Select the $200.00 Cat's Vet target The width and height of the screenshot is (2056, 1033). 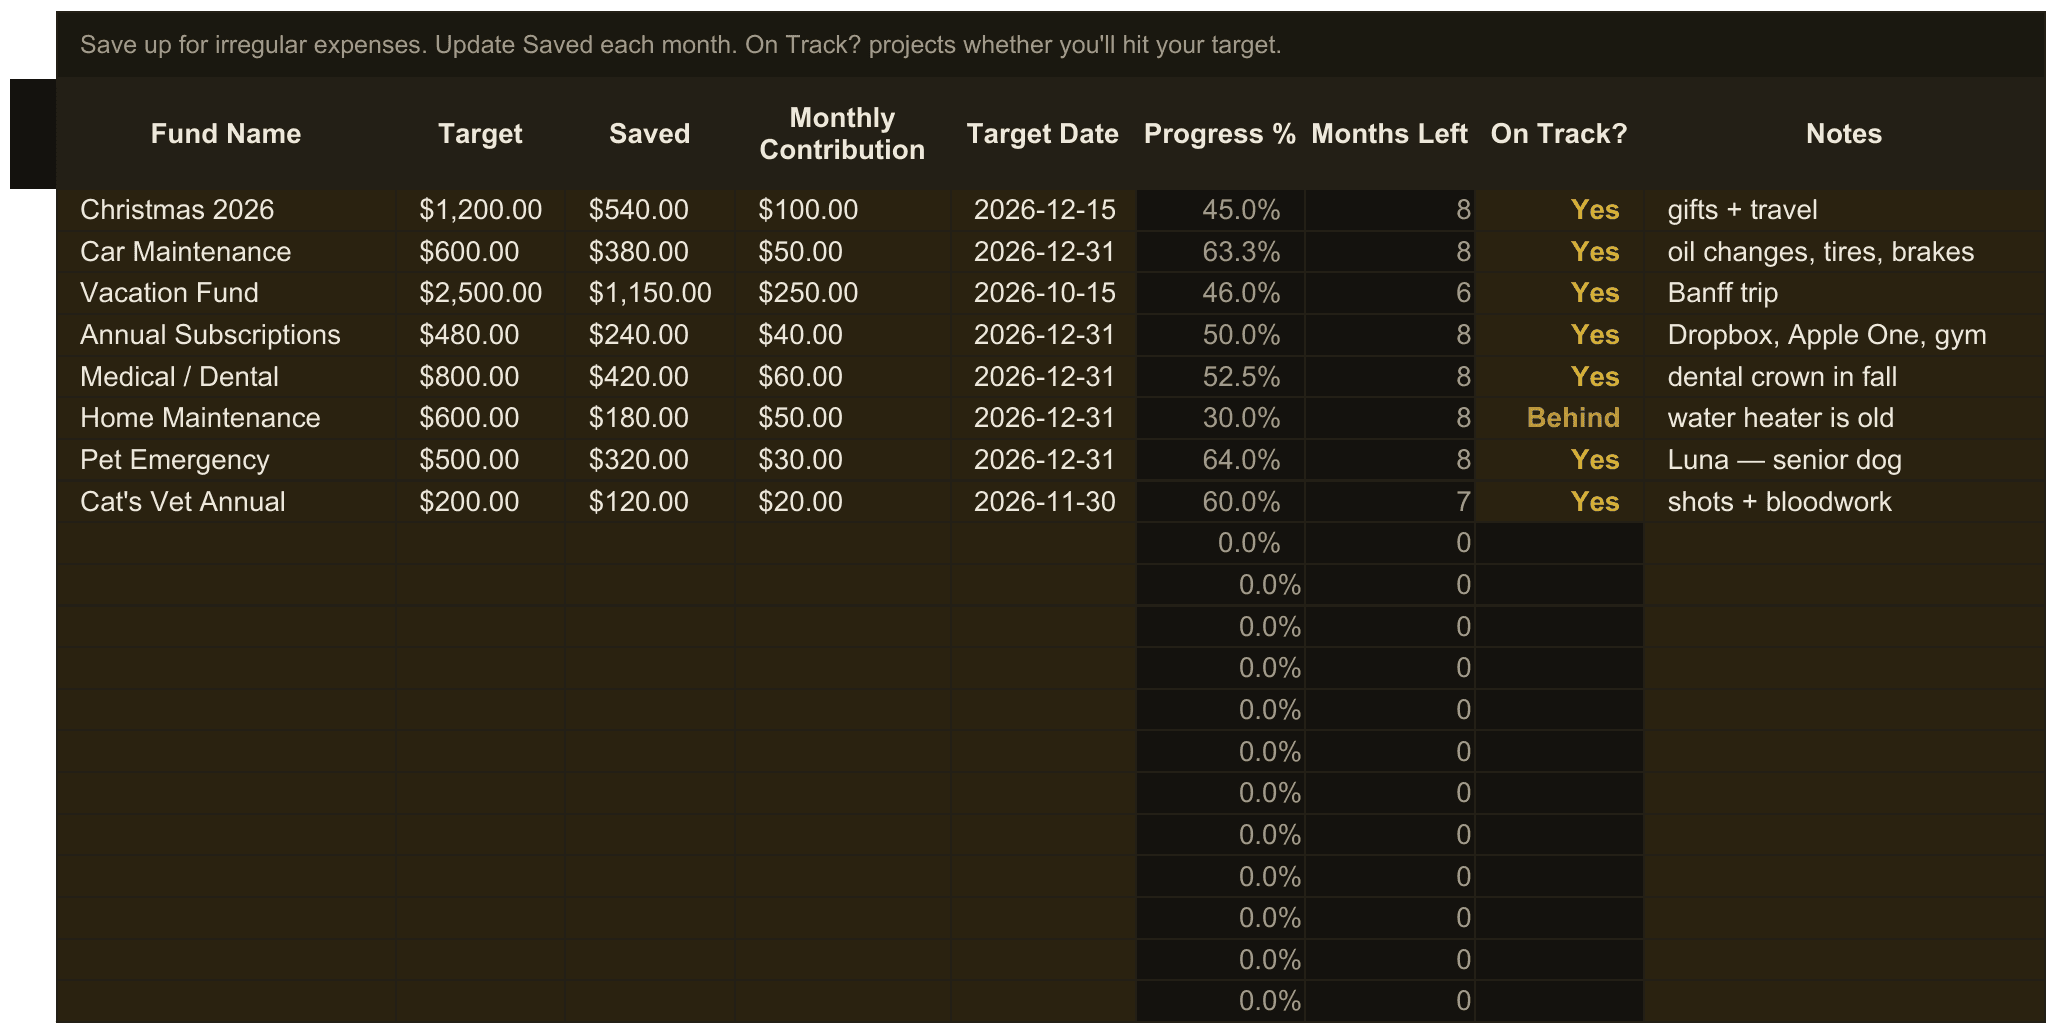coord(480,502)
